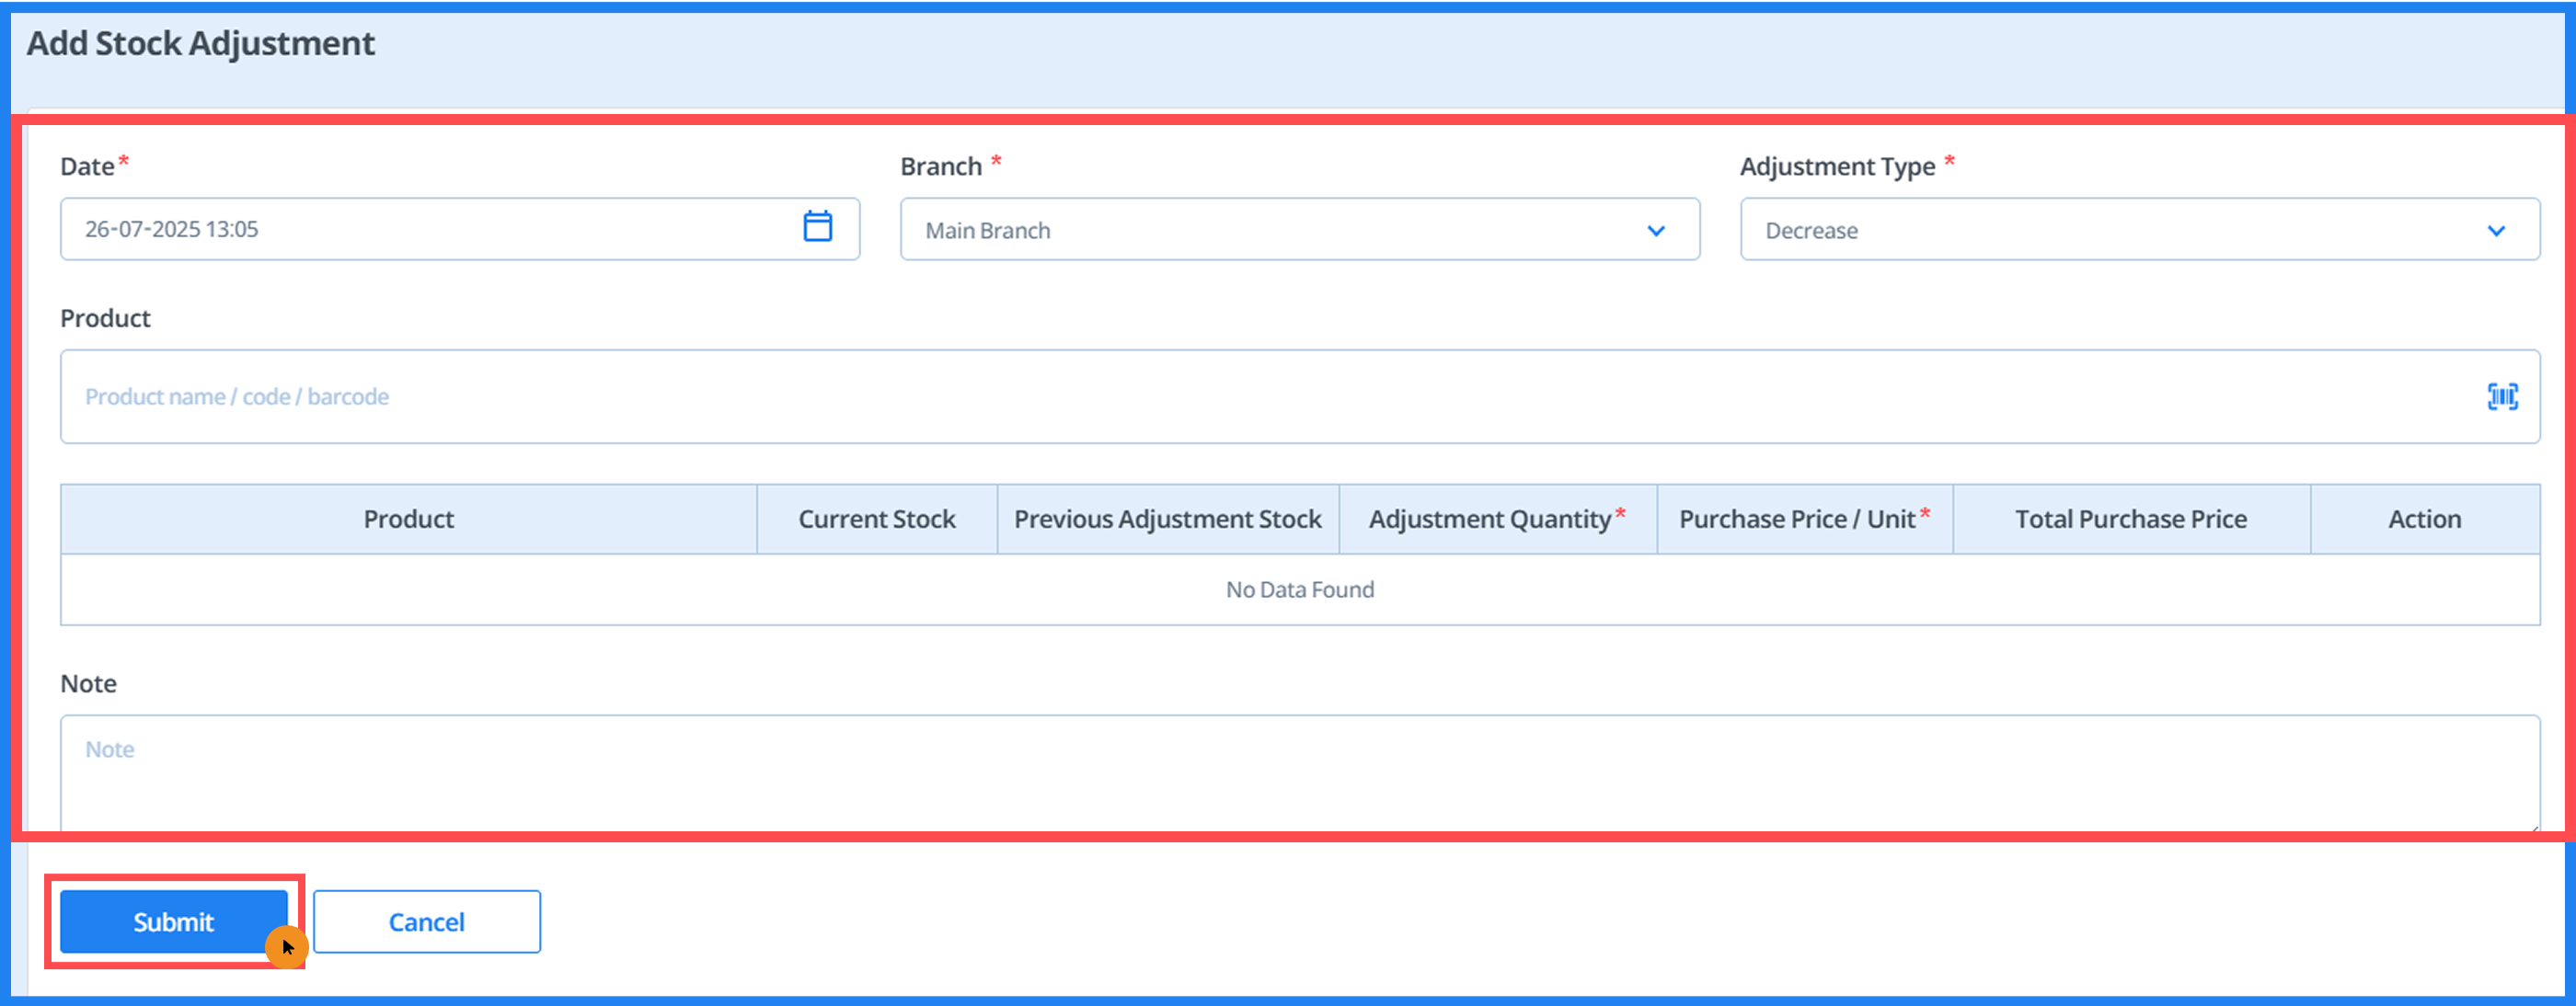This screenshot has height=1006, width=2576.
Task: Click the Action column header
Action: [2424, 519]
